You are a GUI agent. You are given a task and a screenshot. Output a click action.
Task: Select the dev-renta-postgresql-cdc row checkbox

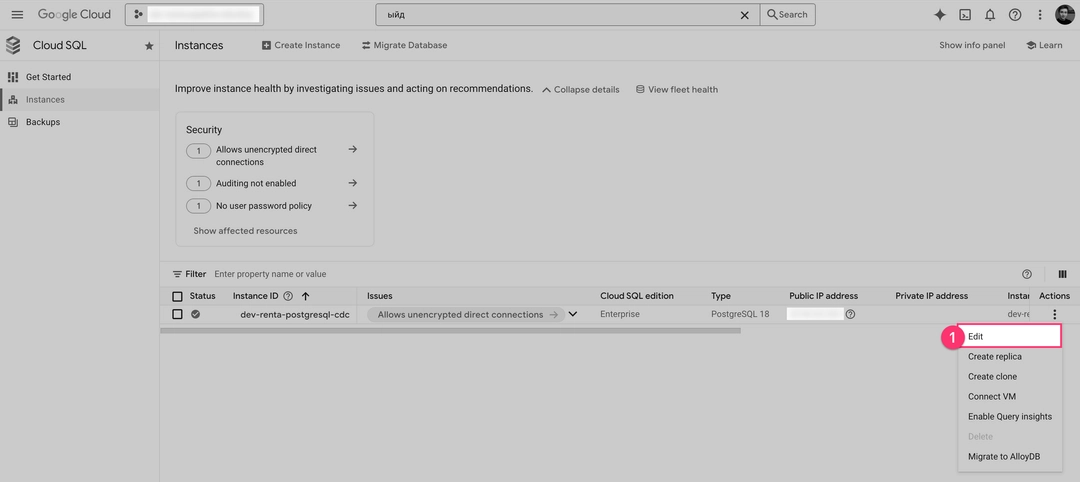point(177,314)
